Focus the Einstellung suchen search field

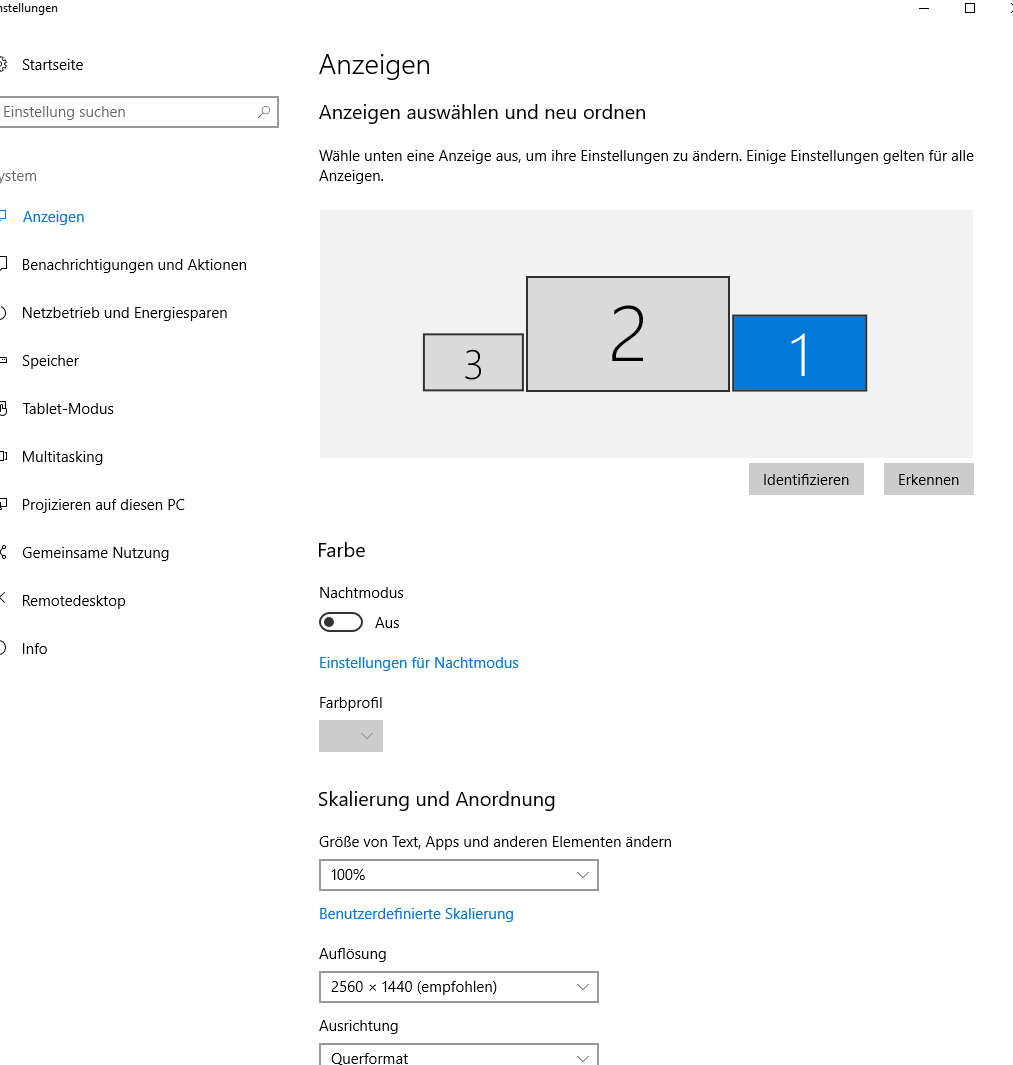[x=139, y=112]
